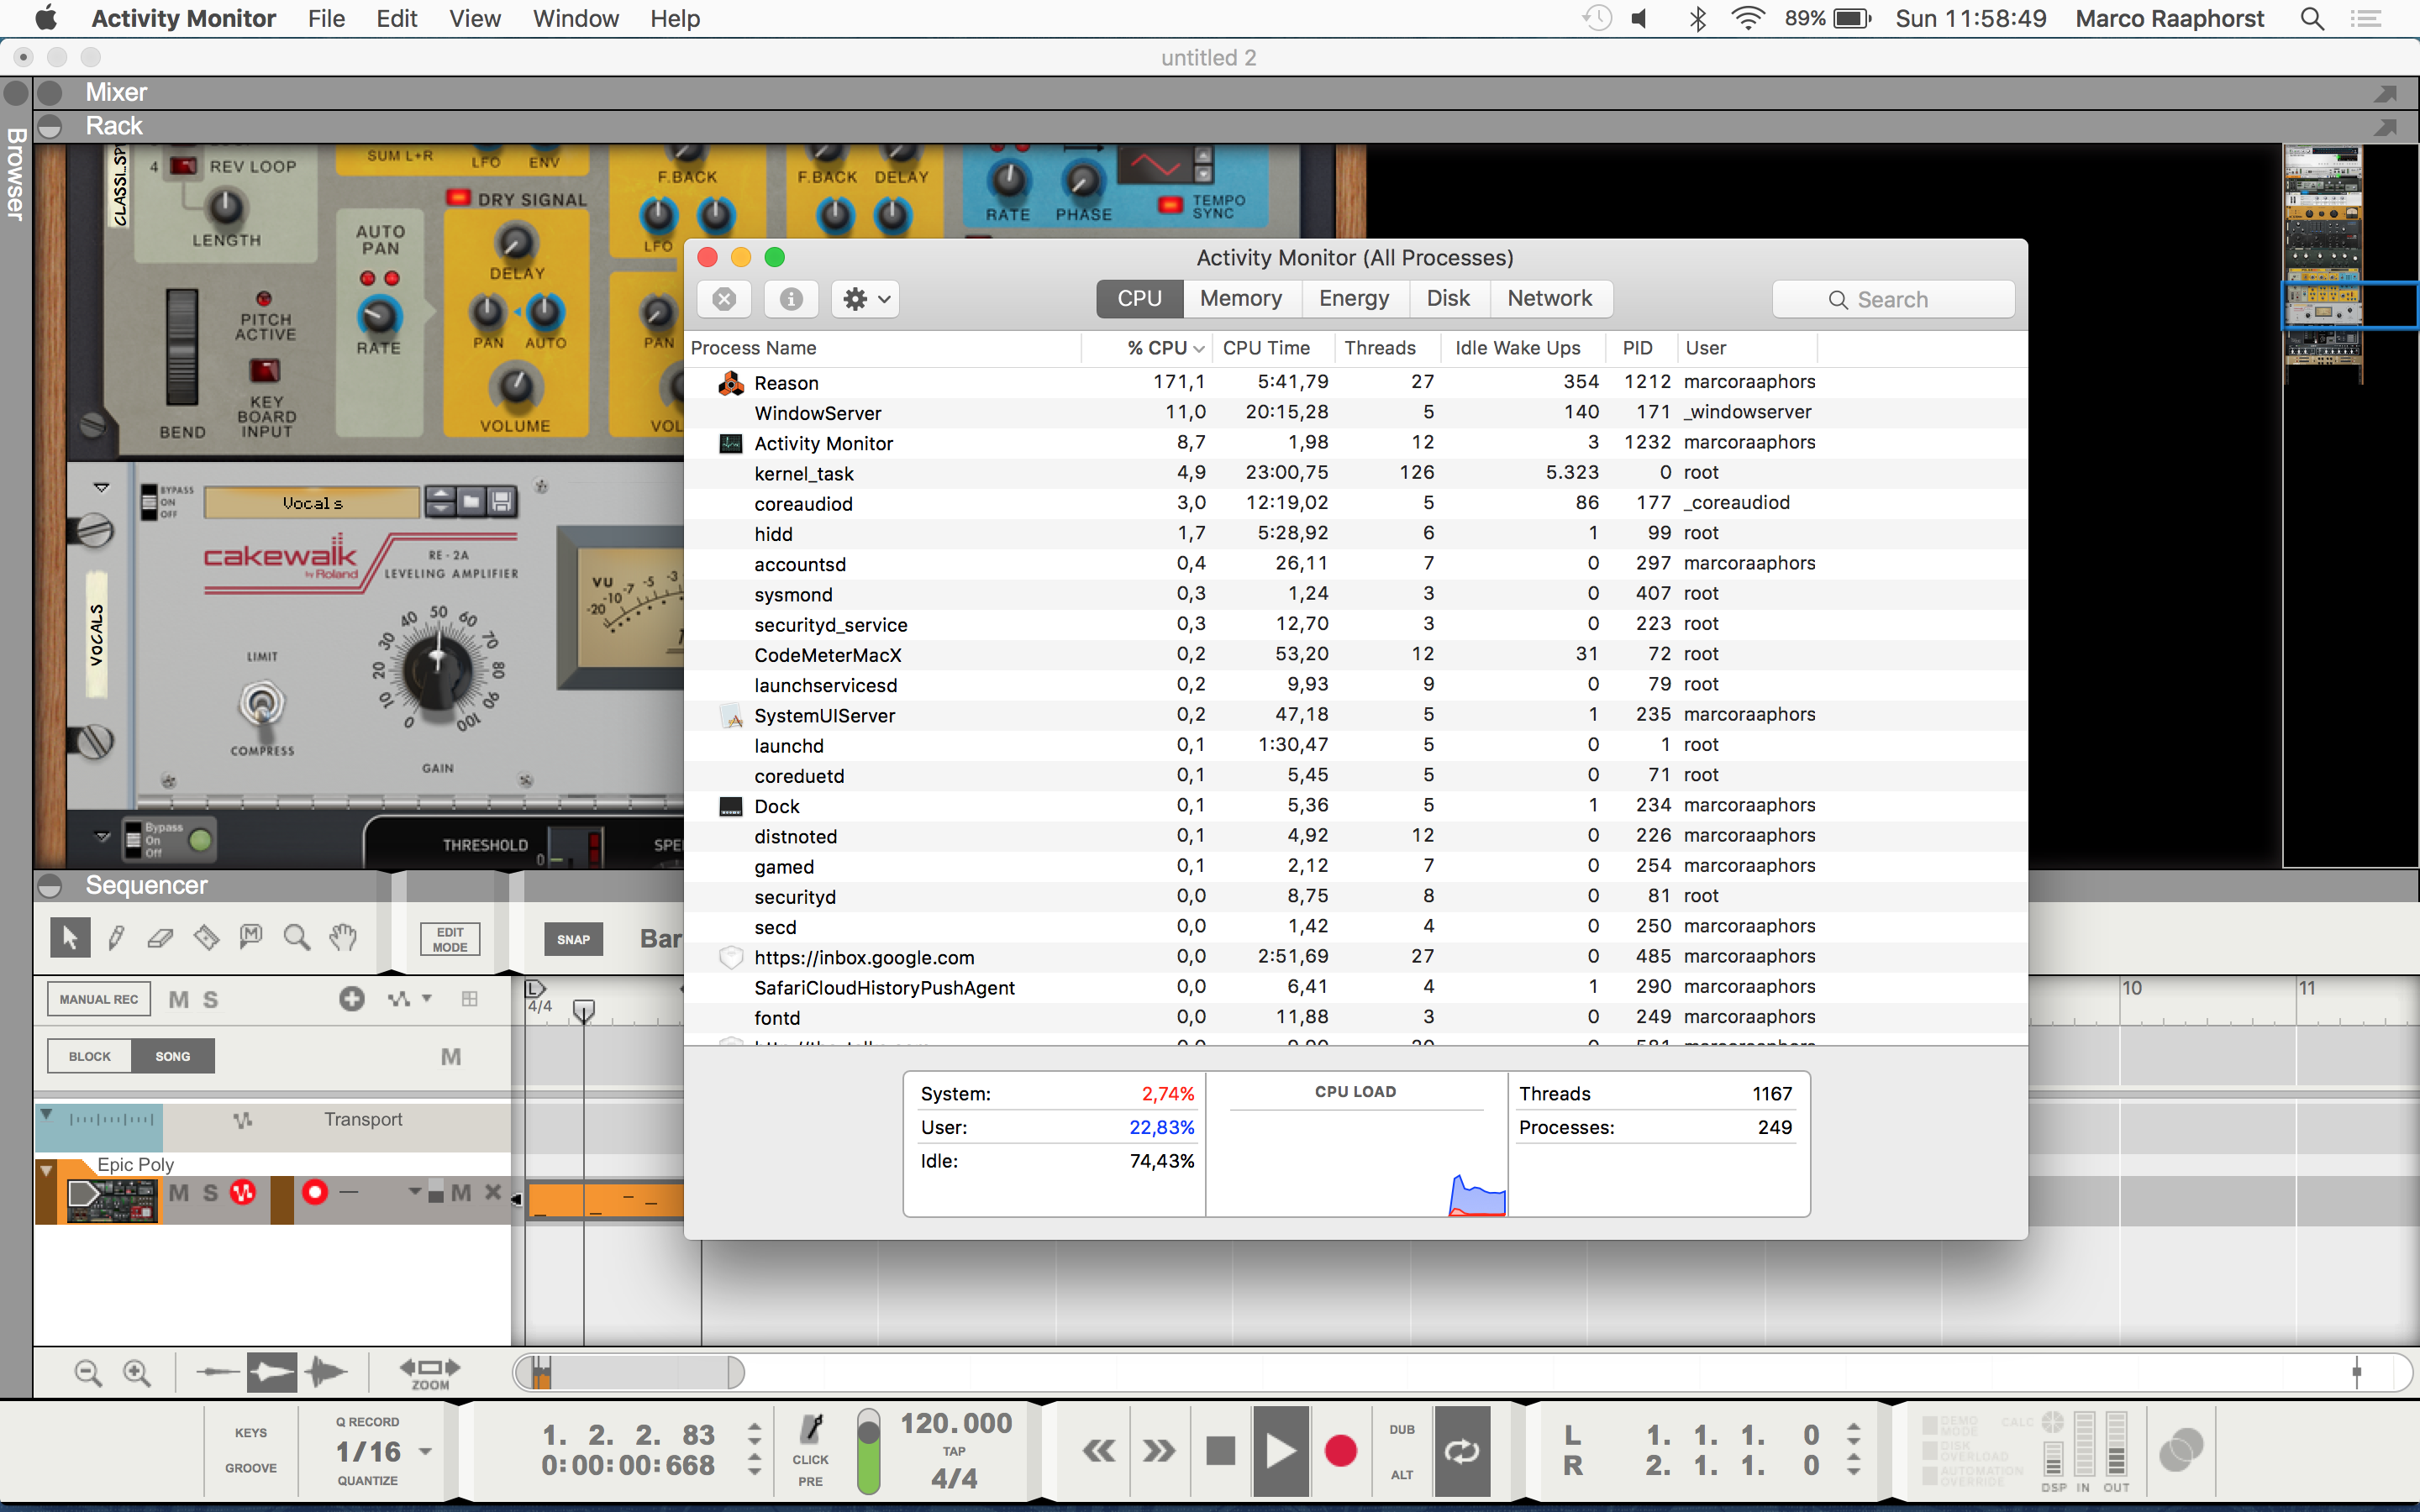Click the Vocals patch browse folder icon

(471, 502)
